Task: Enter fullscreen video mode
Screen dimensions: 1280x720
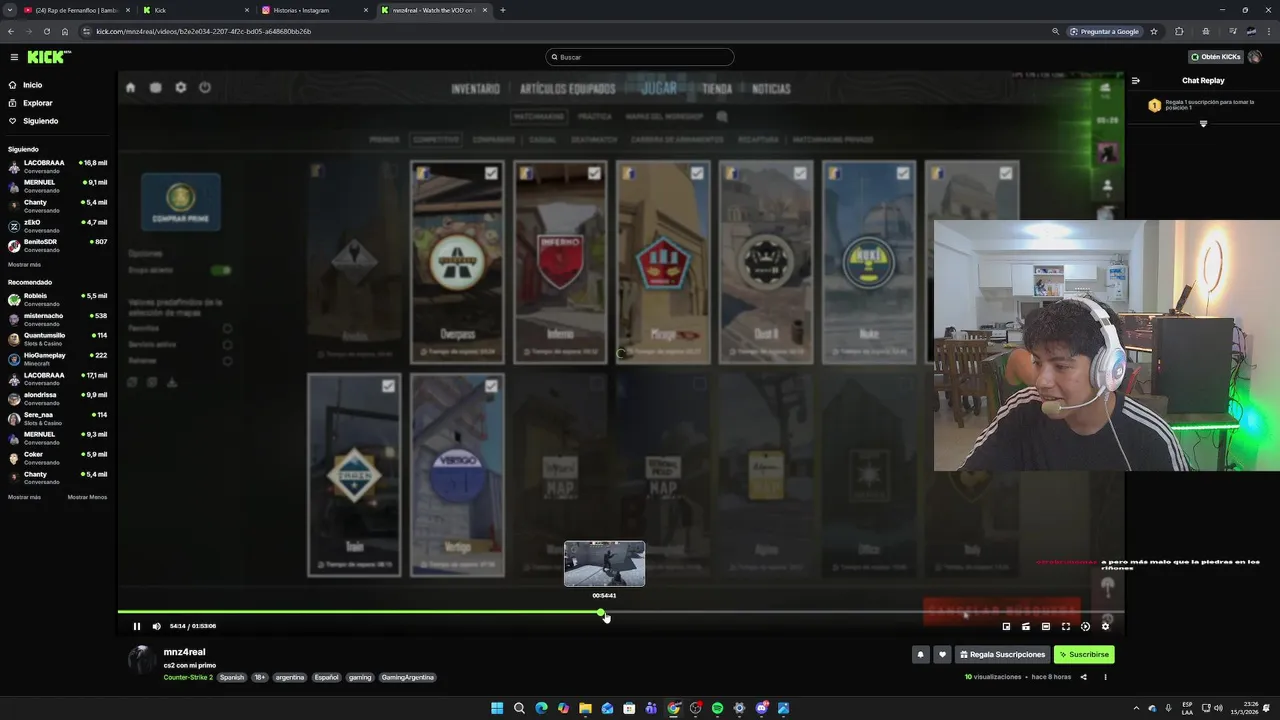Action: coord(1066,626)
